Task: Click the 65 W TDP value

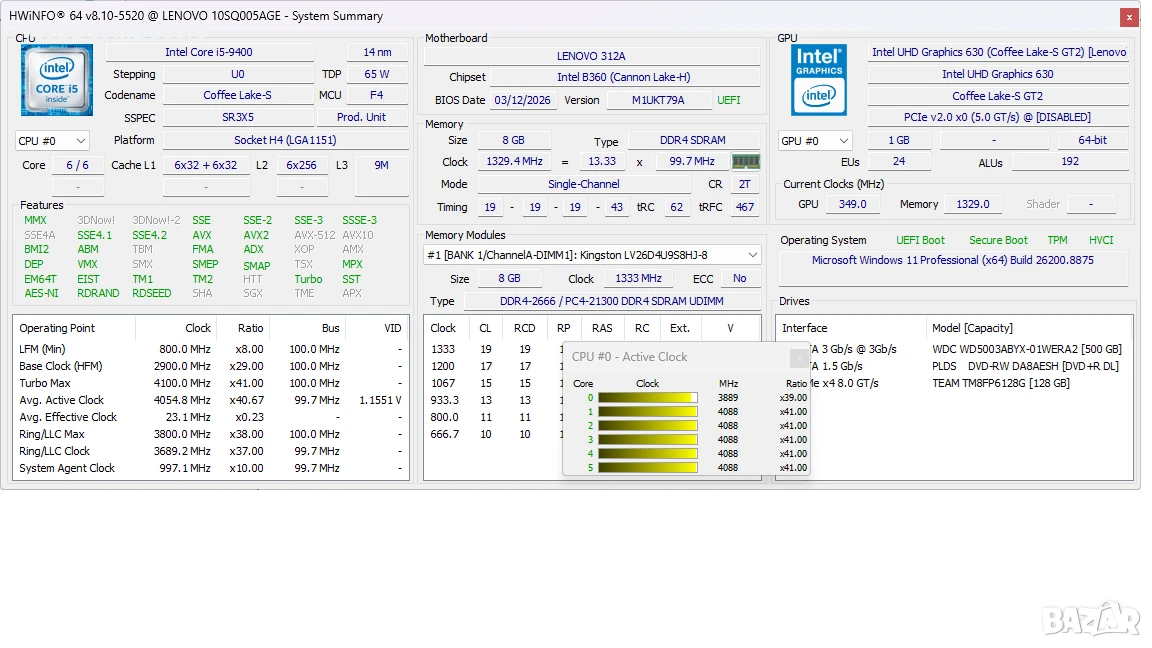Action: [x=377, y=74]
